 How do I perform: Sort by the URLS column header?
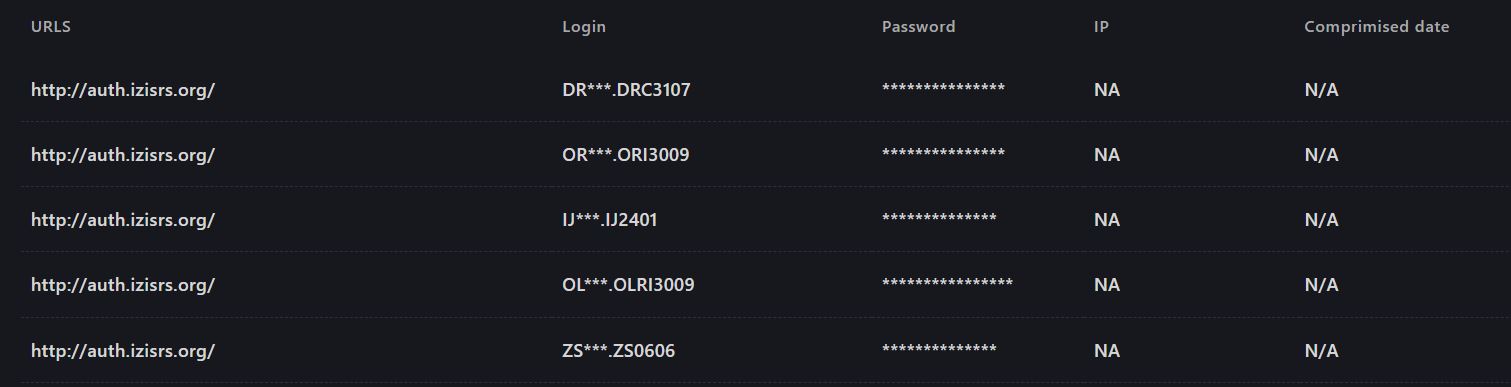(51, 27)
